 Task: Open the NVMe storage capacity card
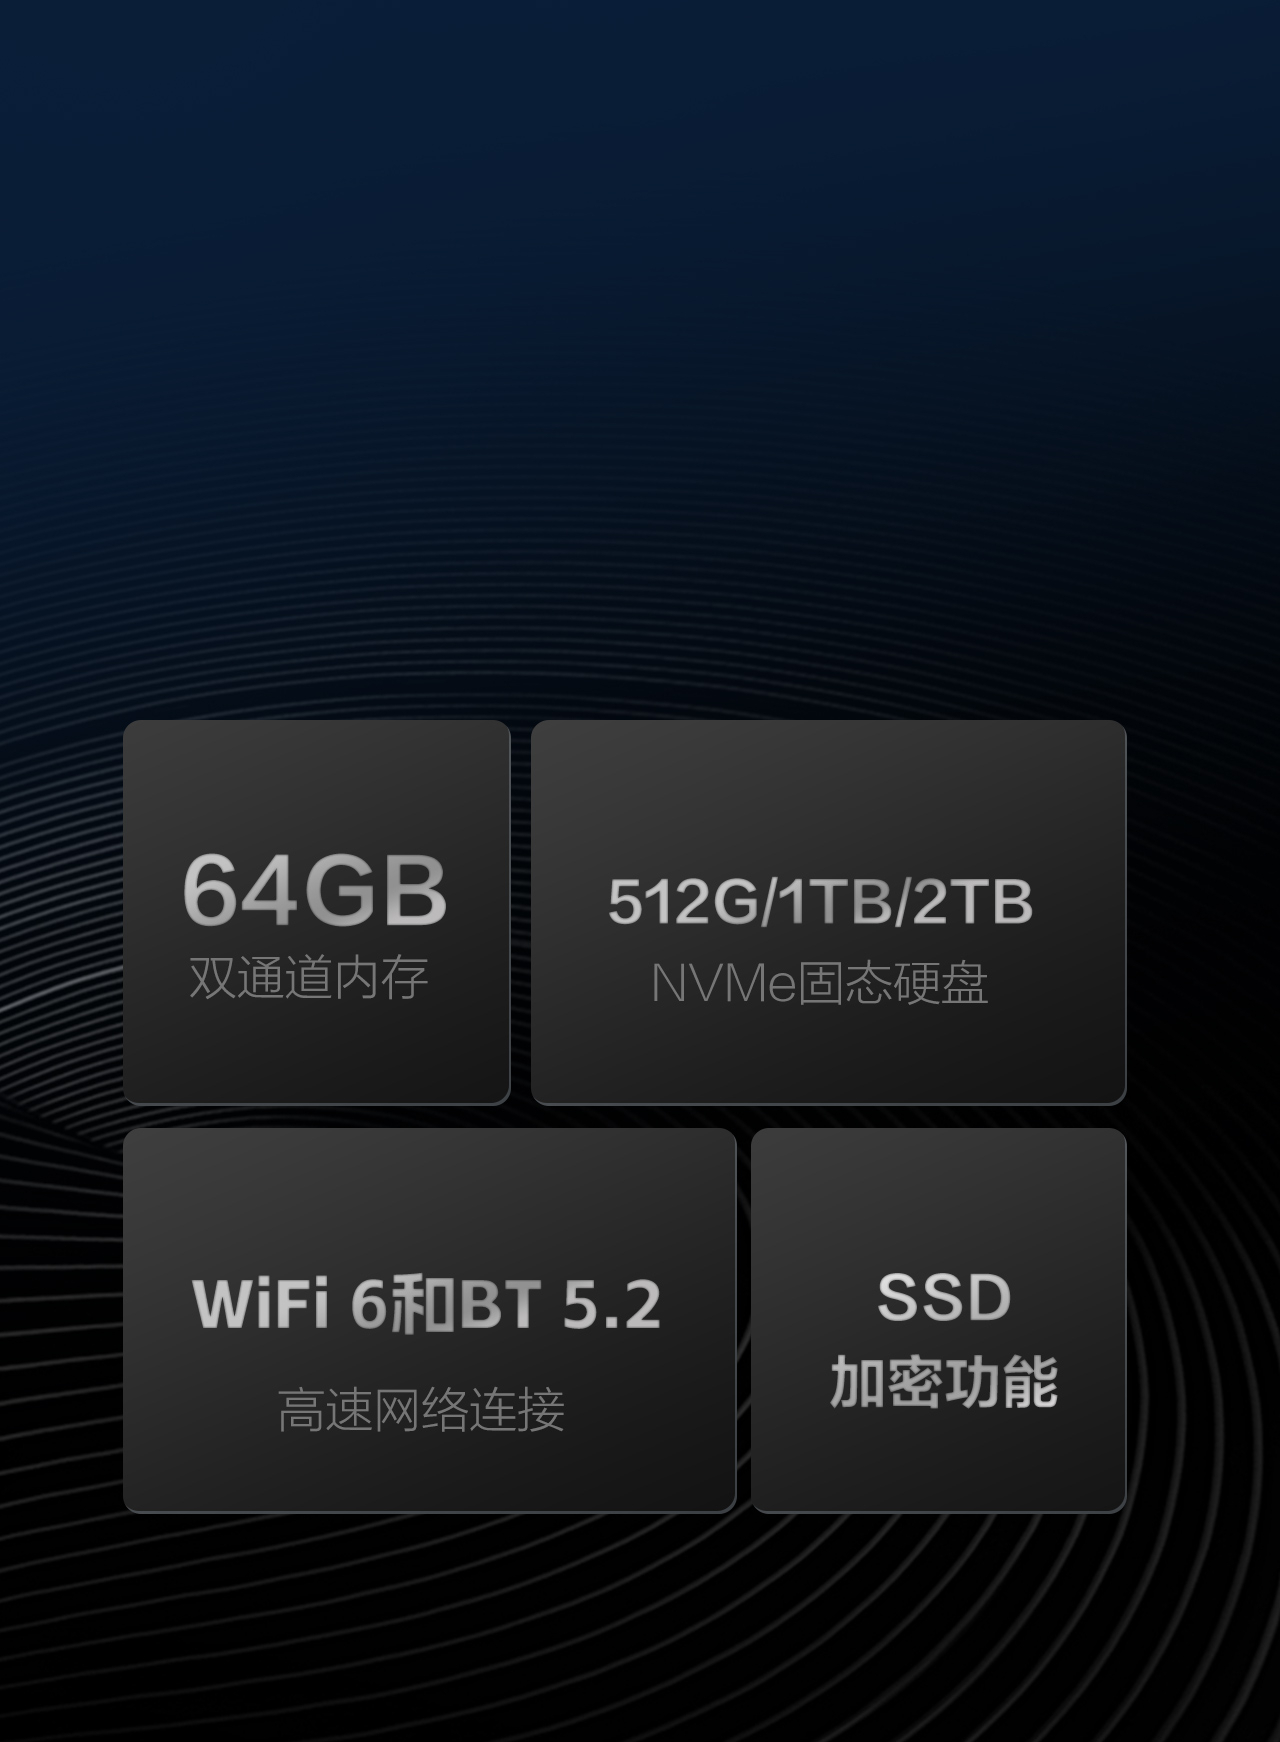coord(829,912)
